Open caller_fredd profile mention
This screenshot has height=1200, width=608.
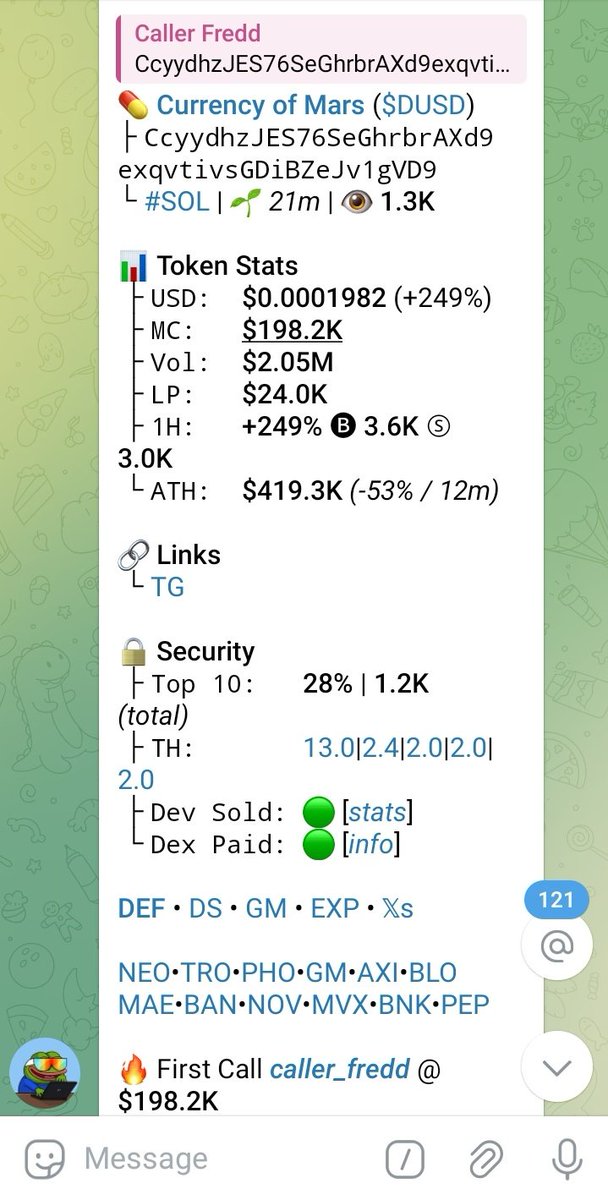(x=340, y=1069)
